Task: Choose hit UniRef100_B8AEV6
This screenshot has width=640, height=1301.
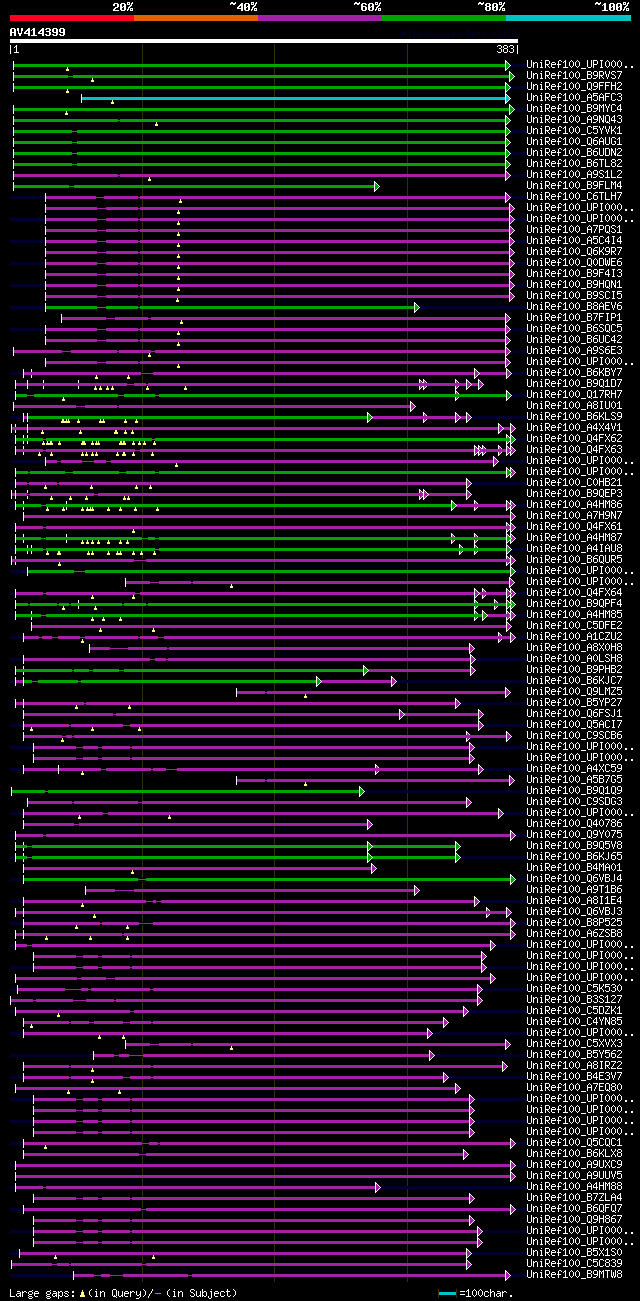Action: 574,306
